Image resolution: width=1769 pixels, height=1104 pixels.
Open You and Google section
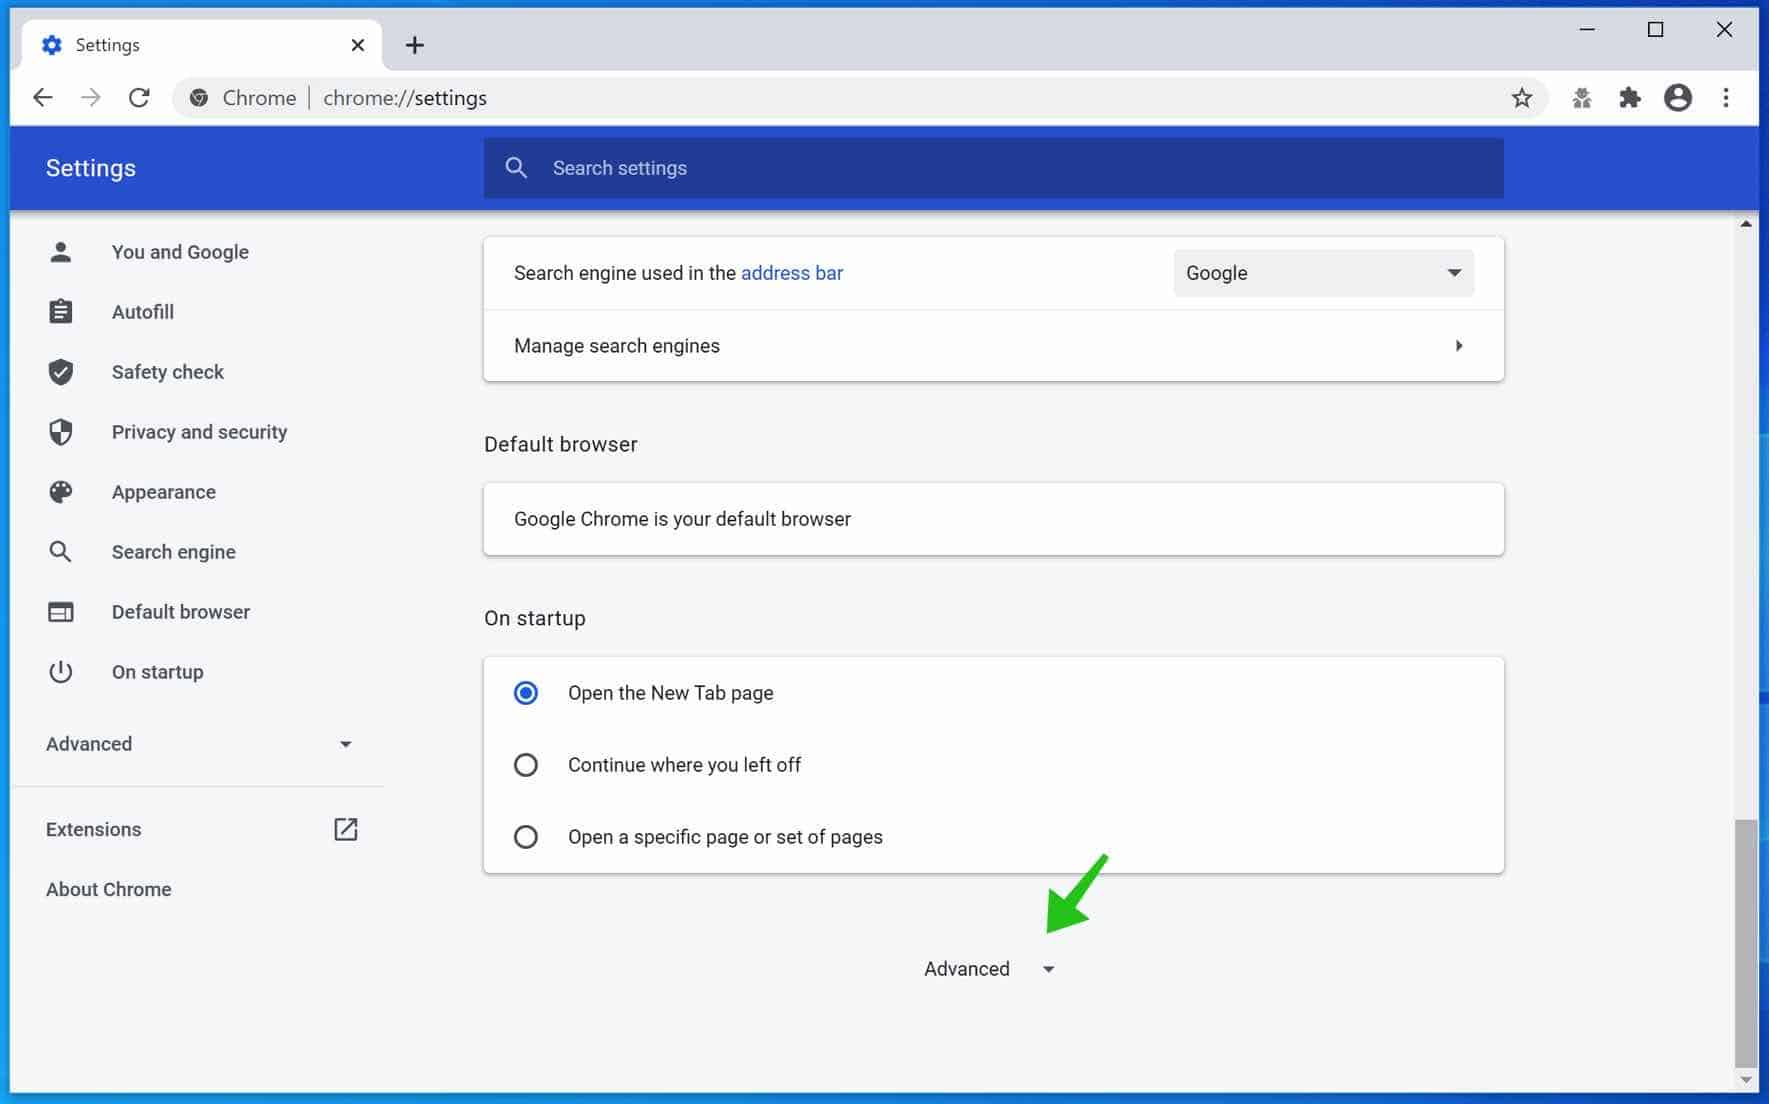180,252
